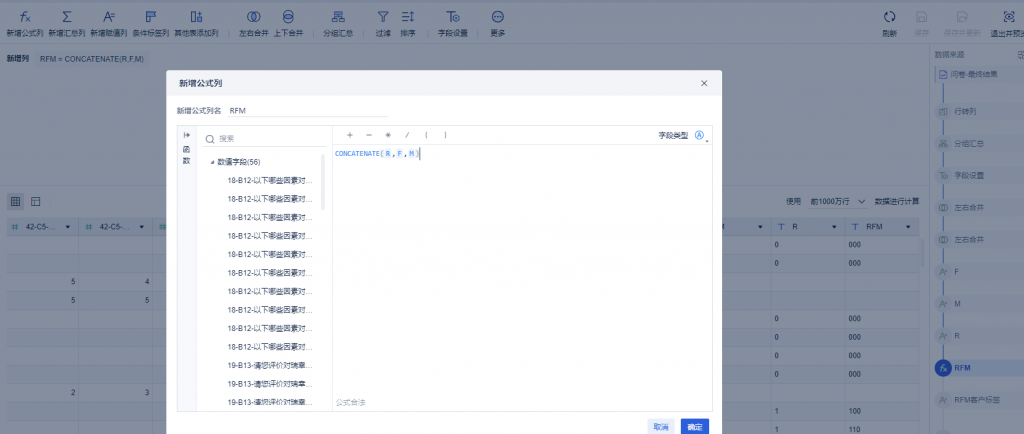Screen dimensions: 1024x434
Task: Click the 确定 button
Action: 694,427
